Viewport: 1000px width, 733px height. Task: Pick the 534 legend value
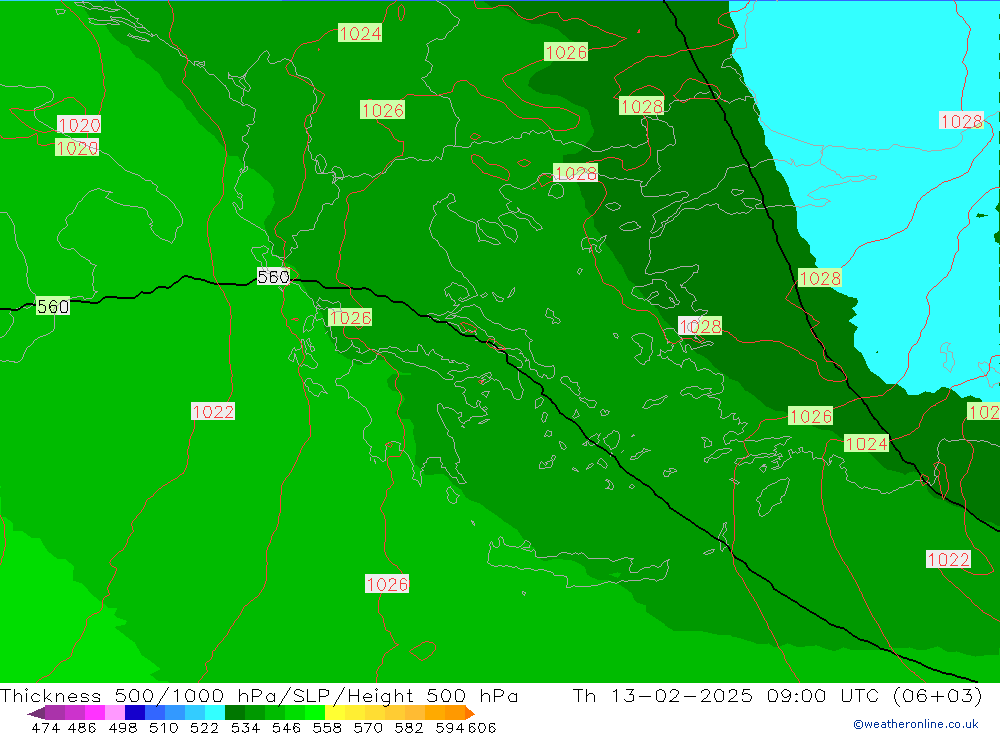(246, 727)
